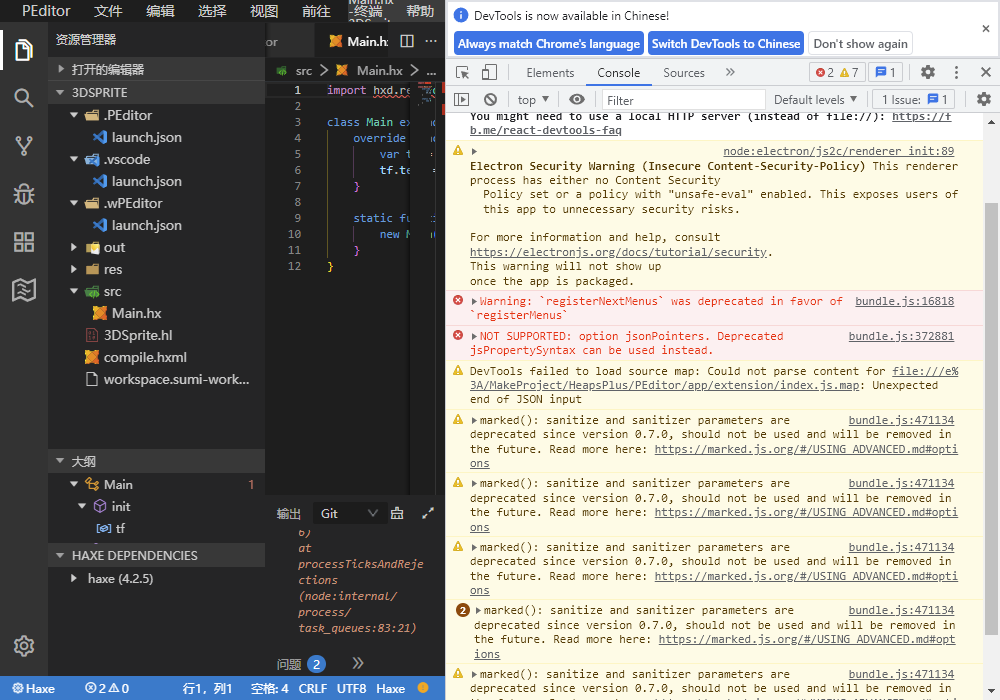
Task: Click the clear console icon
Action: click(490, 99)
